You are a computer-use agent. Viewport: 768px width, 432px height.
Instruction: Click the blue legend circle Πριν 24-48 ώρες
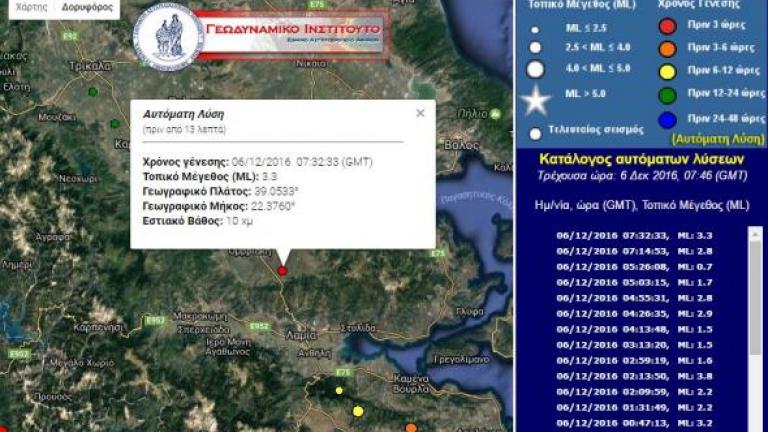(667, 120)
